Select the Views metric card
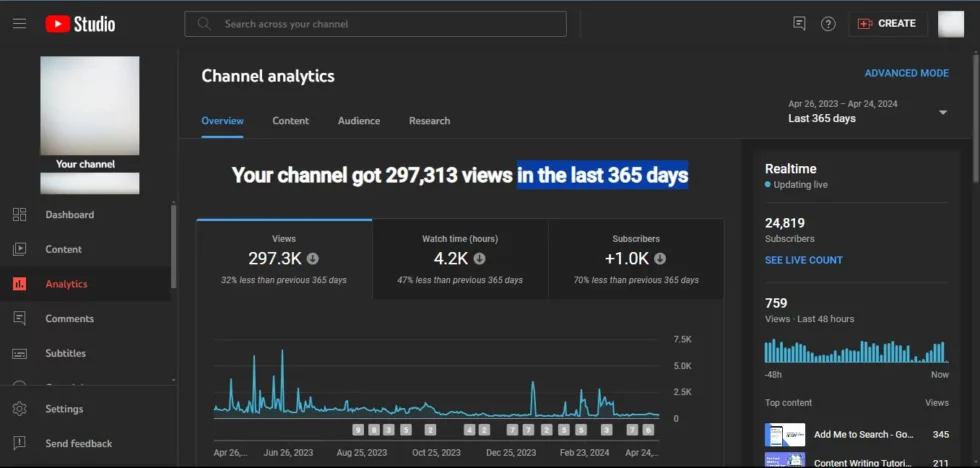The width and height of the screenshot is (980, 468). (x=284, y=259)
